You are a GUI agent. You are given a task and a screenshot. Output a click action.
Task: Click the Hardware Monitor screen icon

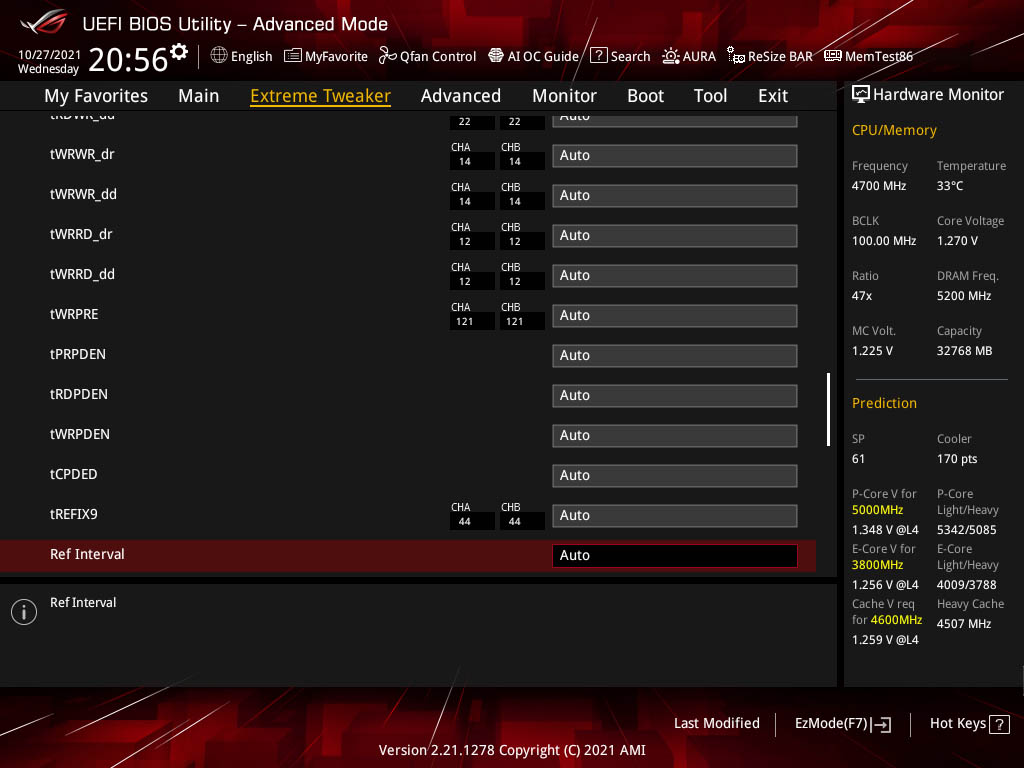pos(861,95)
